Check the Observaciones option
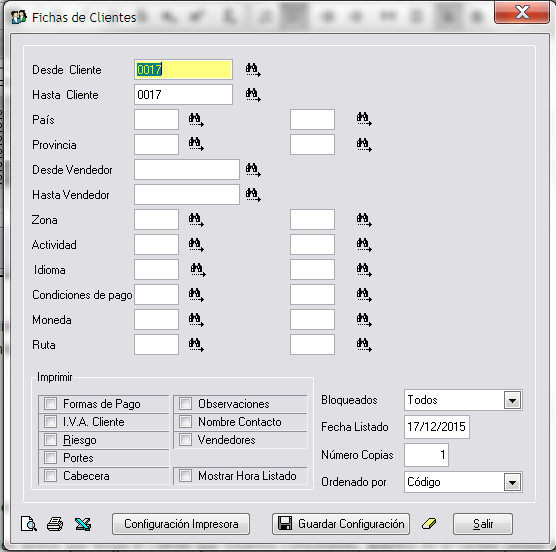This screenshot has width=556, height=552. coord(185,403)
